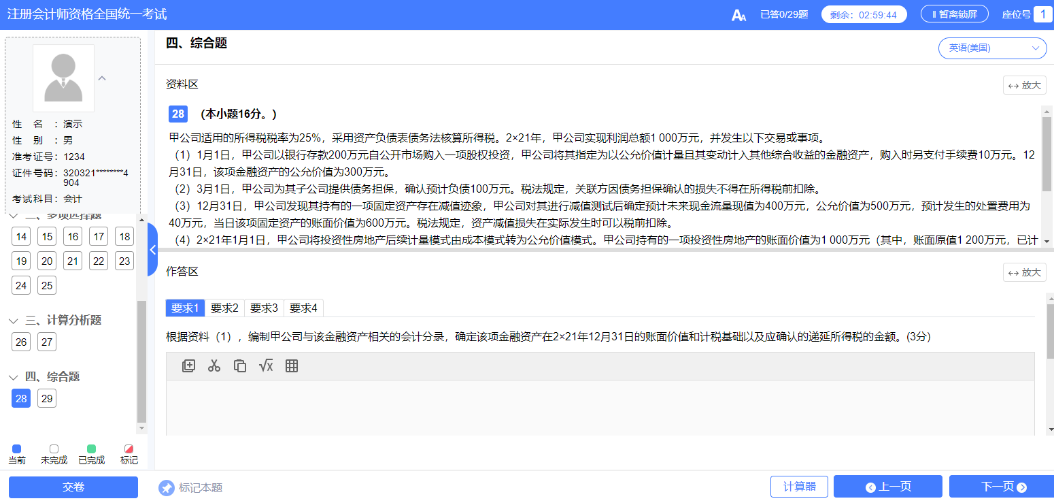Submit the exam with 交卷 button

73,487
